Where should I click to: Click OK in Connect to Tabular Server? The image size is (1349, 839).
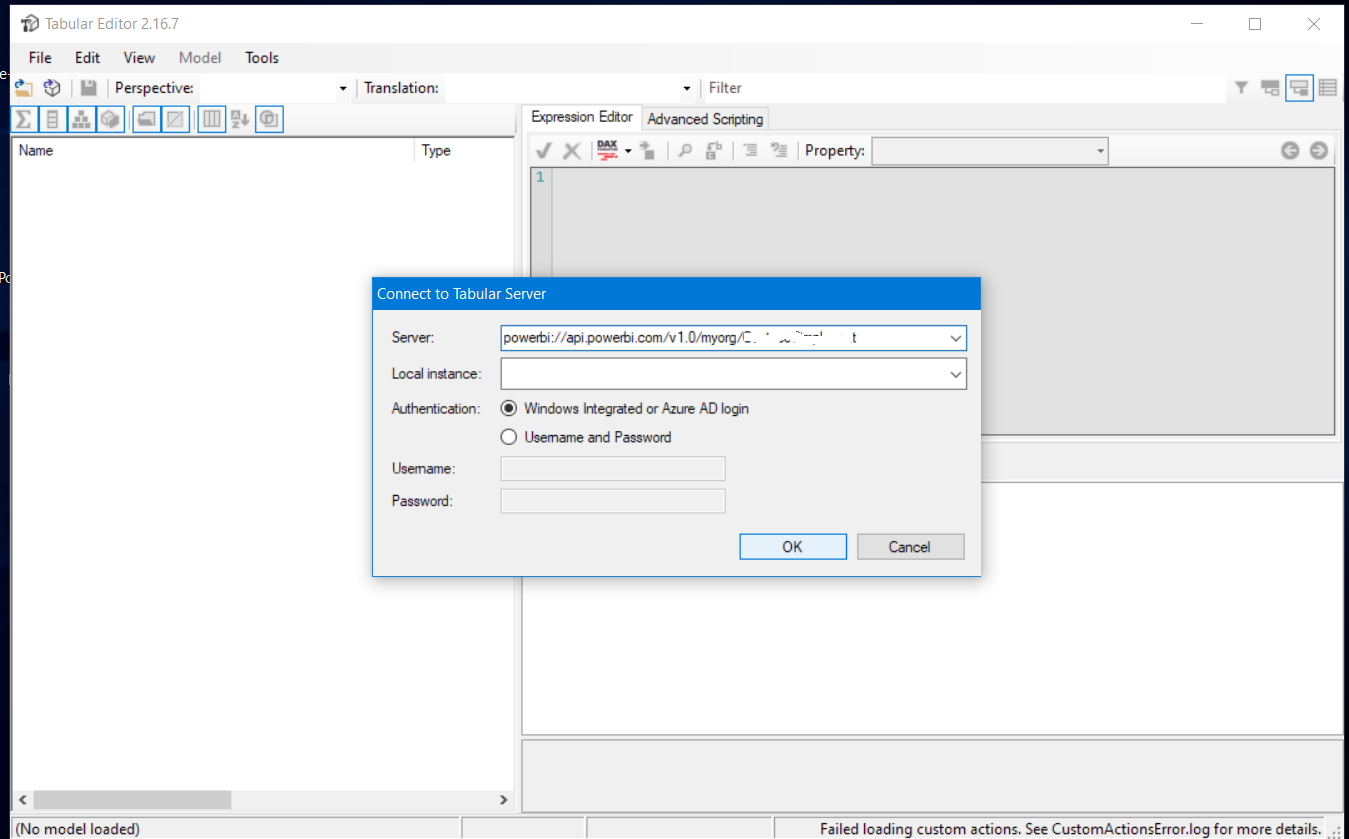[x=793, y=547]
